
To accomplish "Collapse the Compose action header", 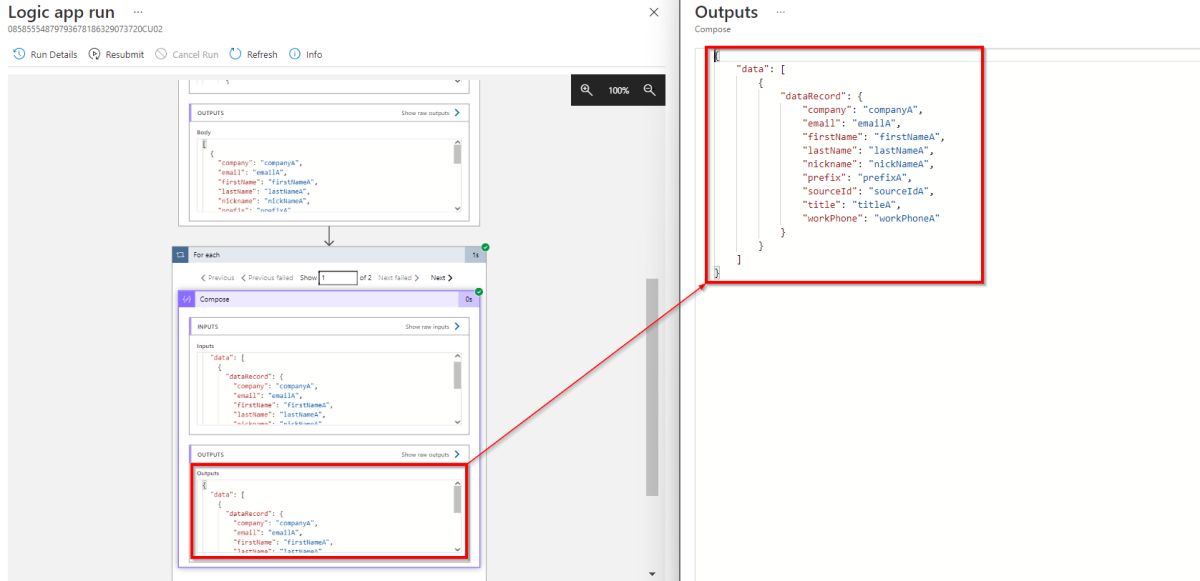I will click(x=330, y=299).
